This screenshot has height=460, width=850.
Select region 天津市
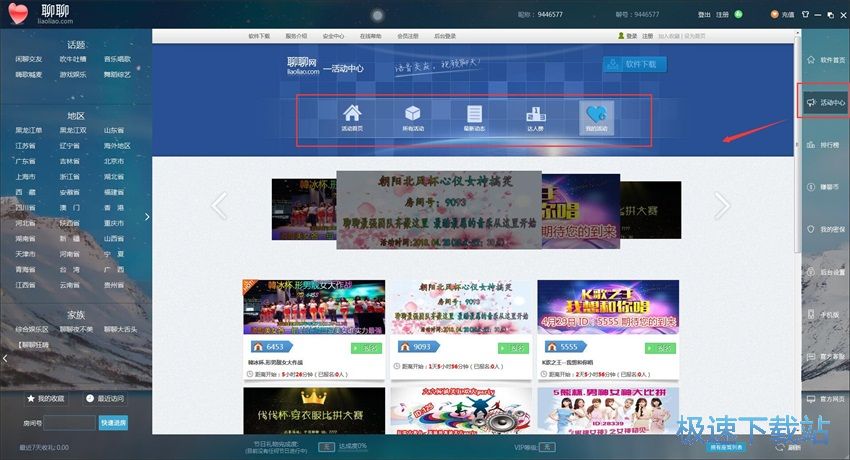tap(25, 254)
